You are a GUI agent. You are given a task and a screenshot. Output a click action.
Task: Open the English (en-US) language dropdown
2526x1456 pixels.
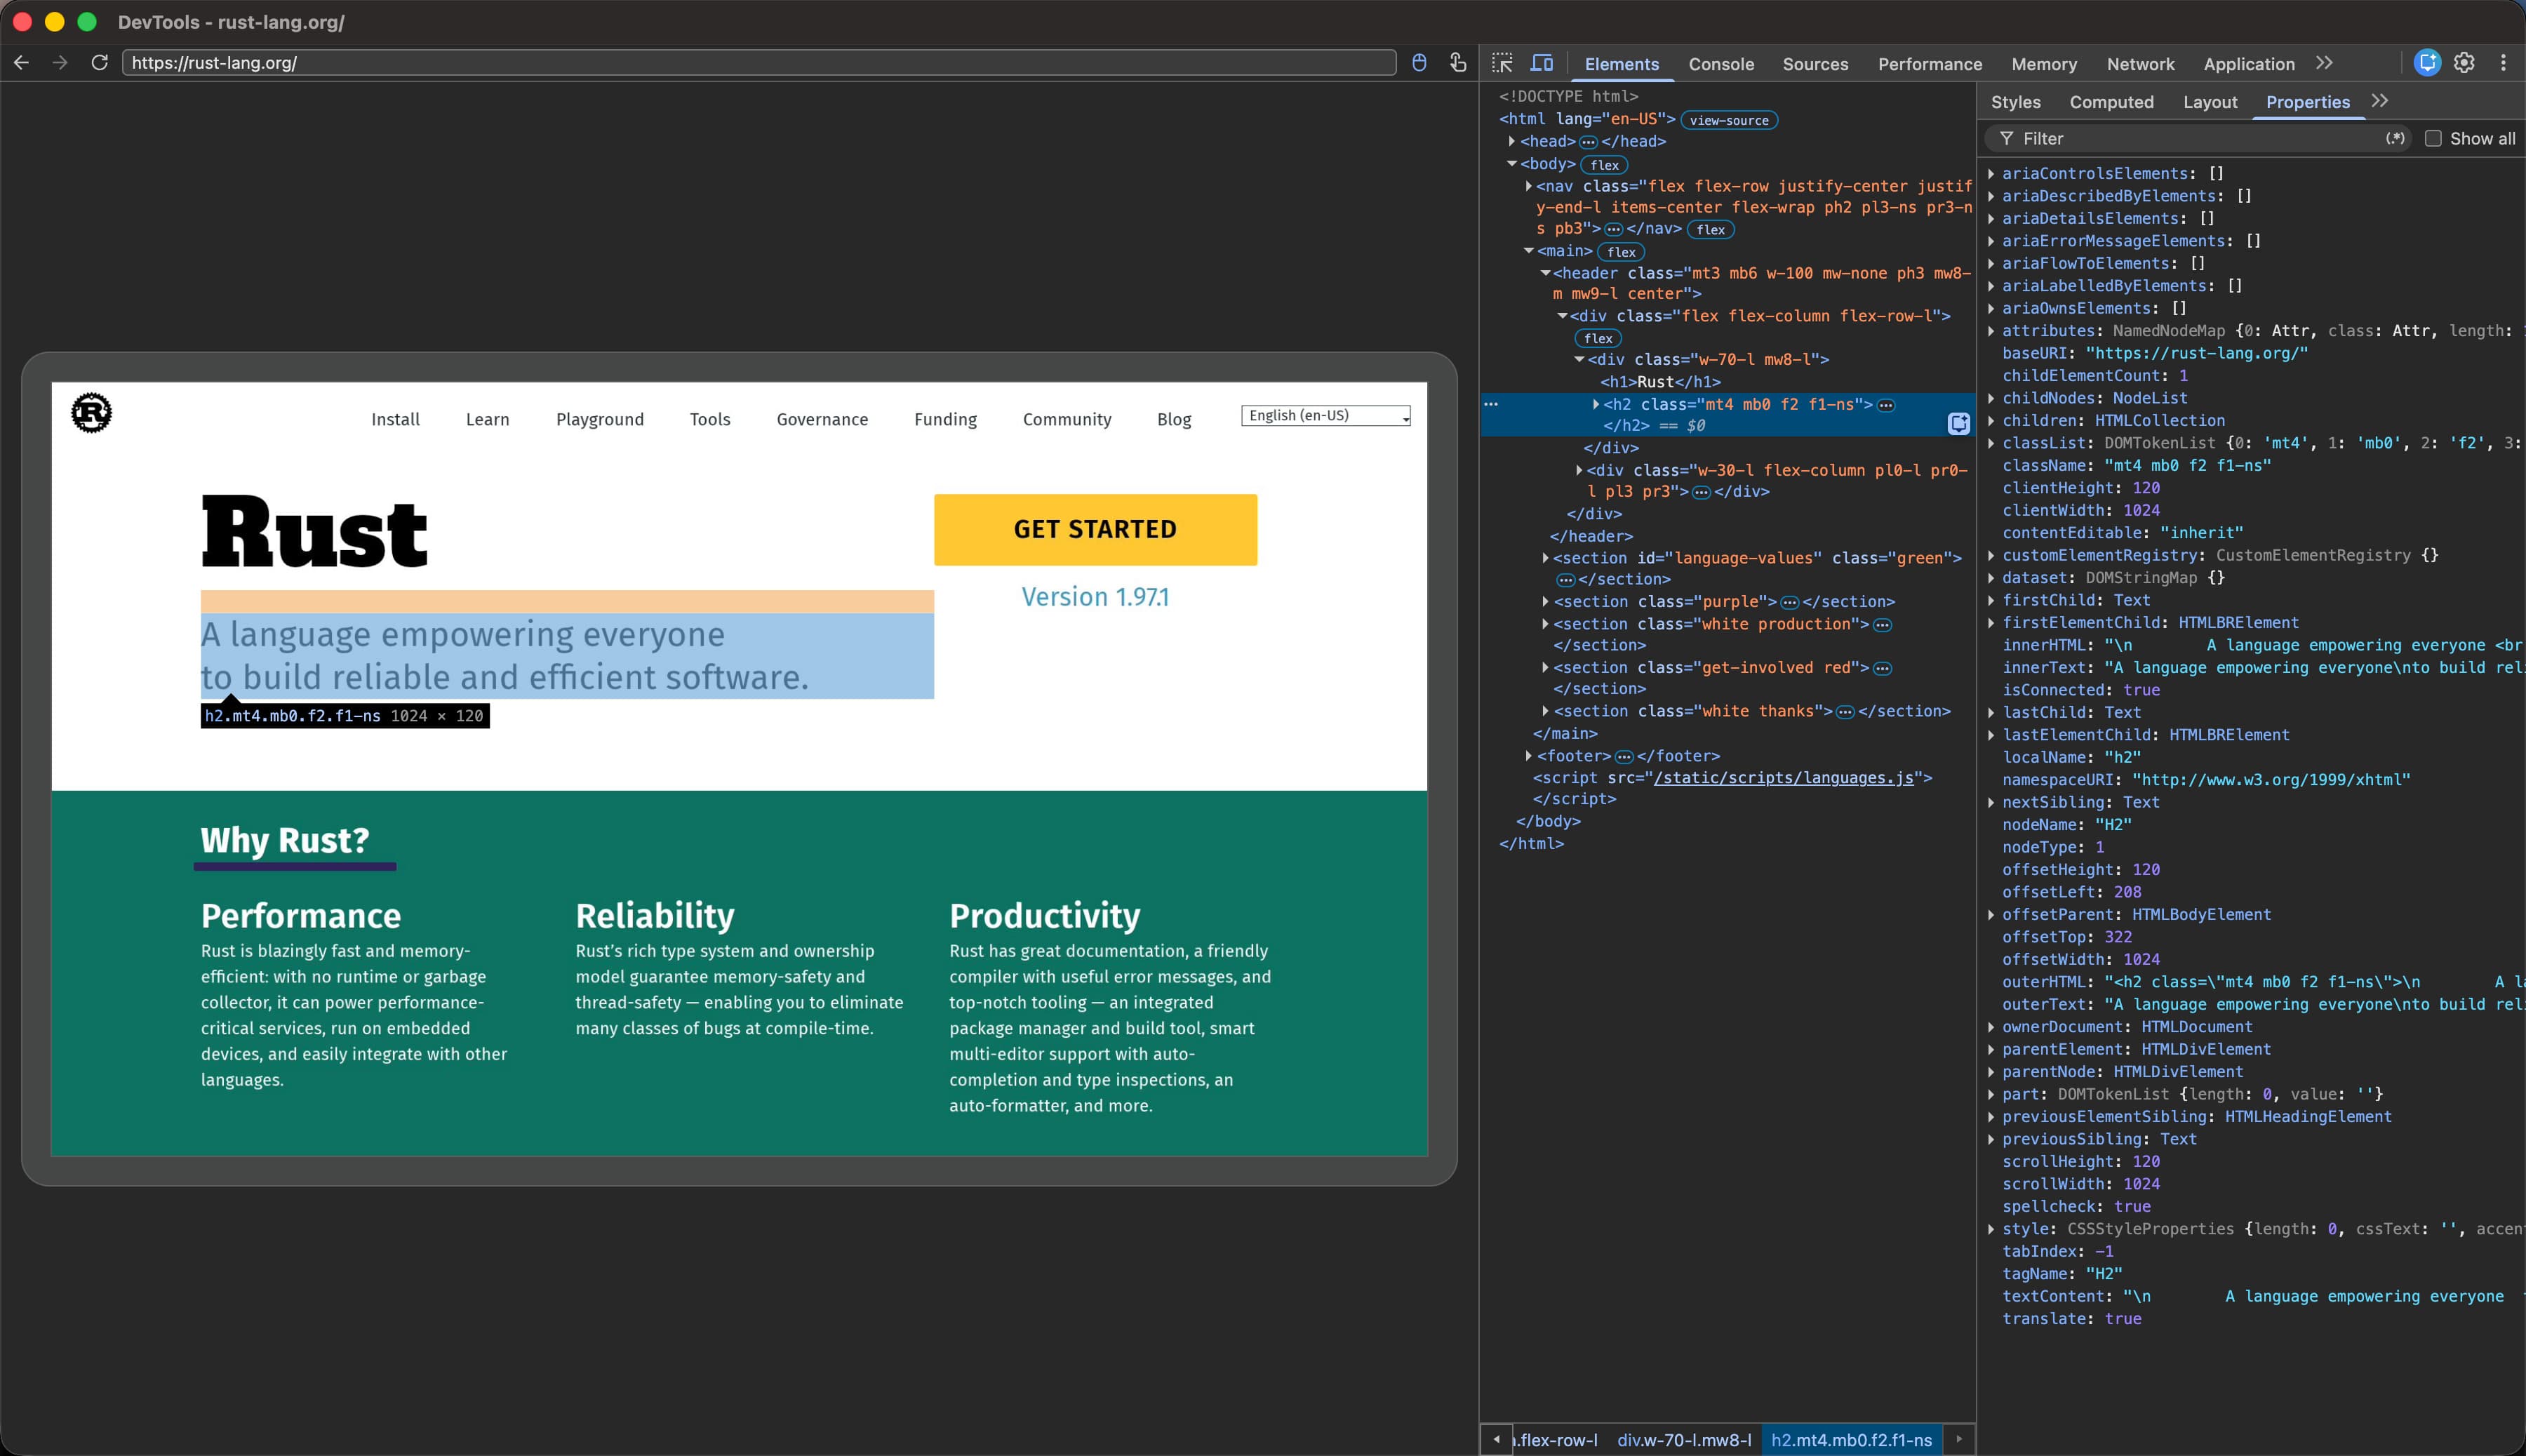coord(1326,416)
